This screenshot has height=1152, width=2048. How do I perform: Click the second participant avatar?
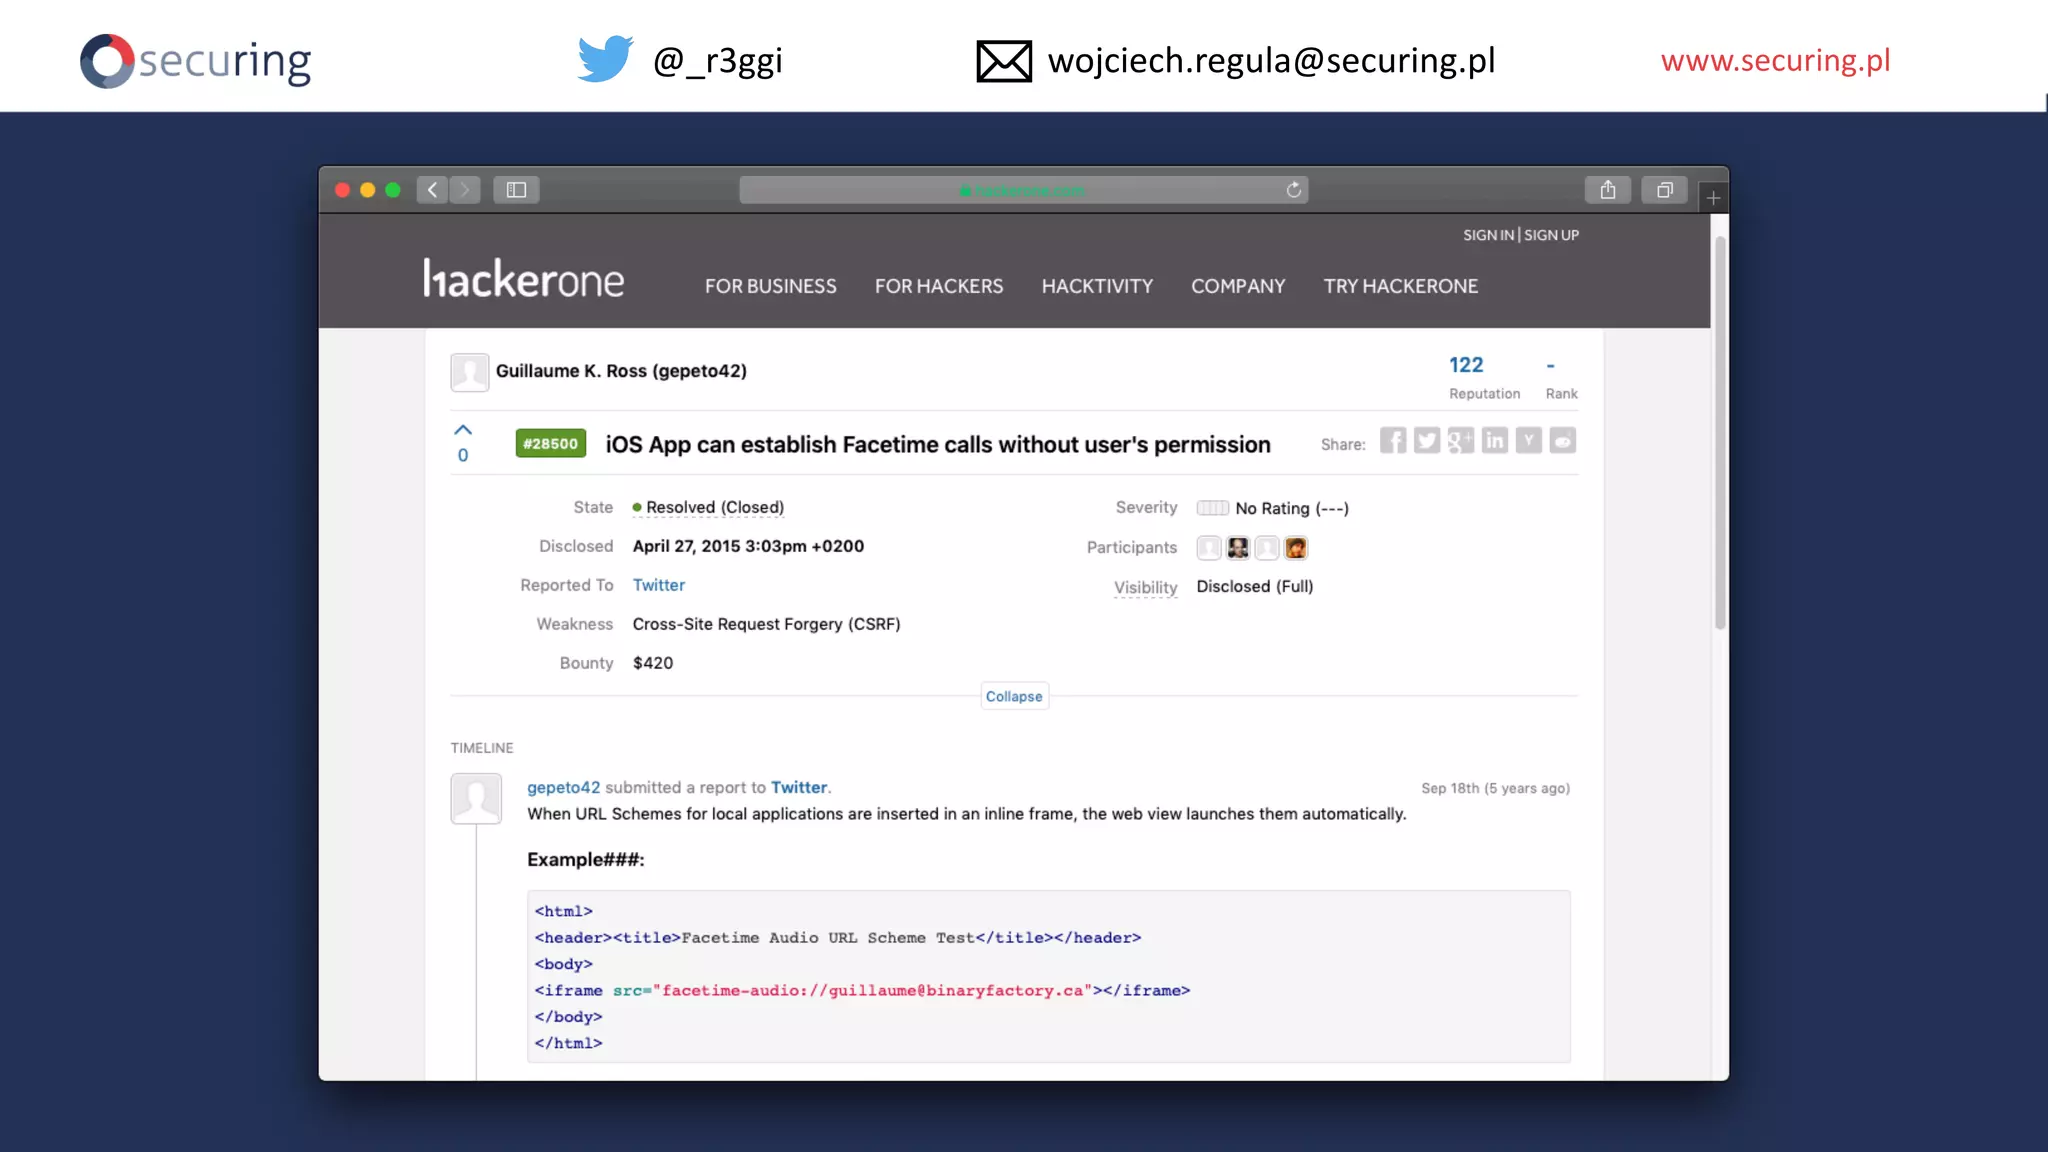click(x=1238, y=548)
